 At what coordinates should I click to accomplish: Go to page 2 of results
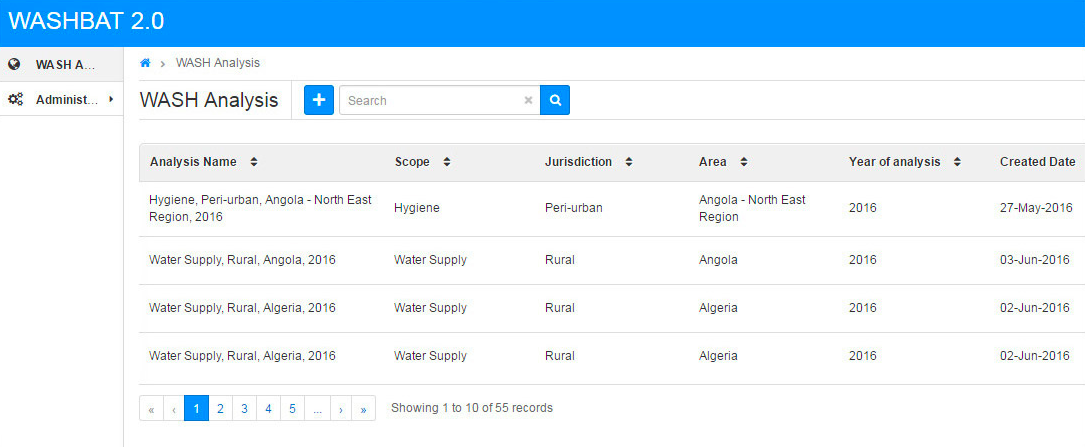(221, 408)
